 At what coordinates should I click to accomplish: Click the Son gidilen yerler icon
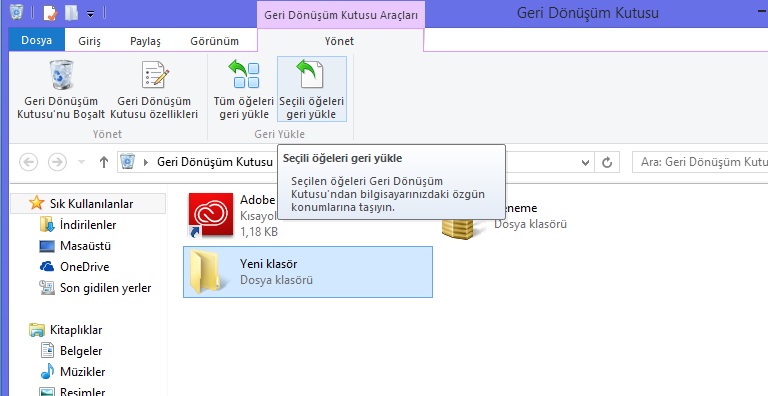(x=47, y=288)
